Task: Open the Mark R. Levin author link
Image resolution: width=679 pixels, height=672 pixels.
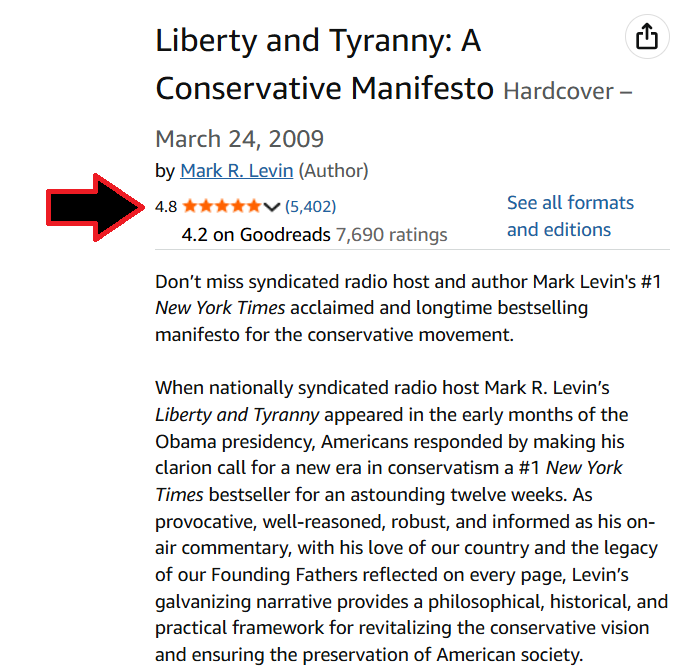Action: tap(236, 171)
